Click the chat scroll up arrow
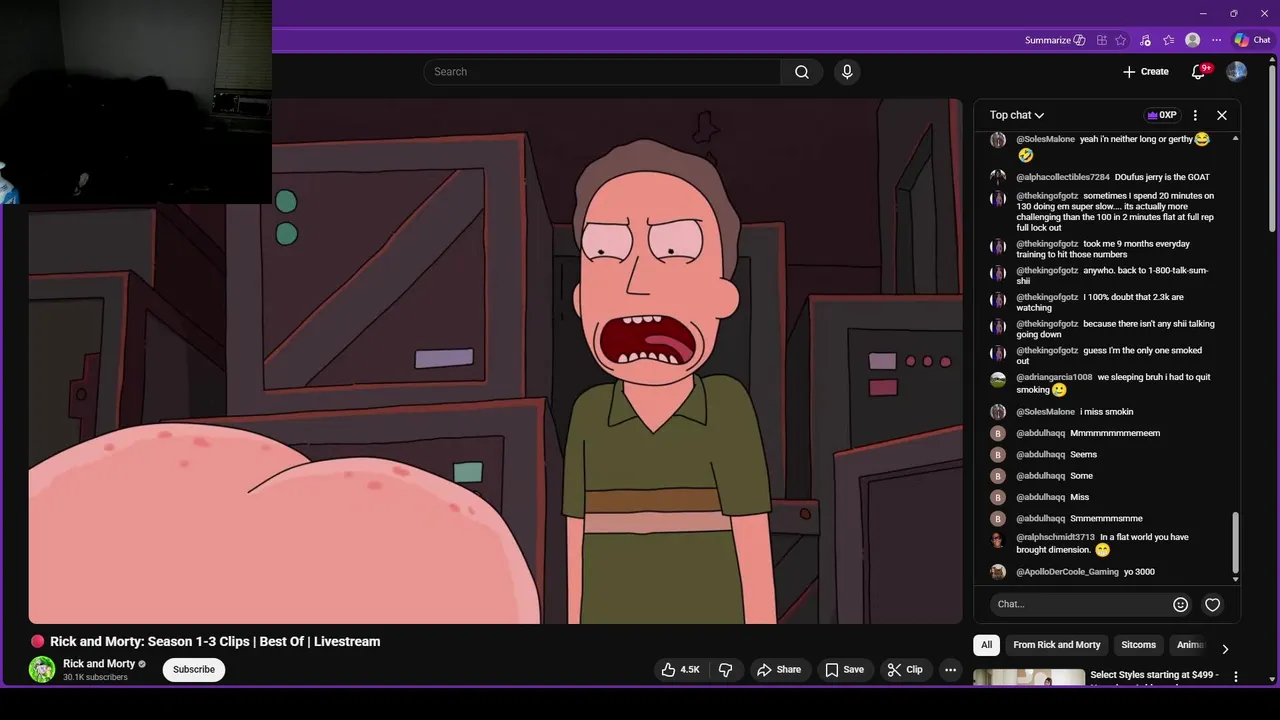 tap(1236, 138)
